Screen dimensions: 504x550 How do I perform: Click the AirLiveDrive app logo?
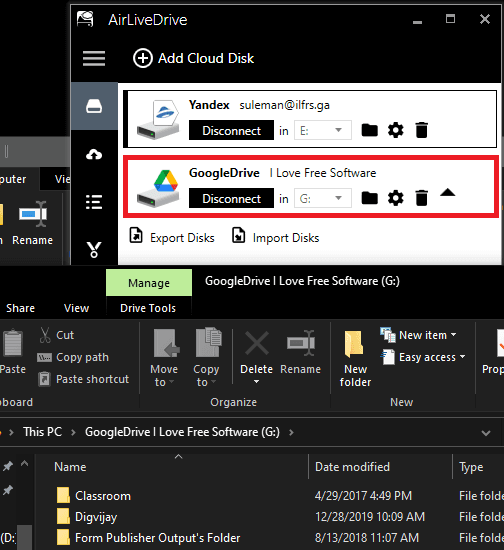pos(85,19)
